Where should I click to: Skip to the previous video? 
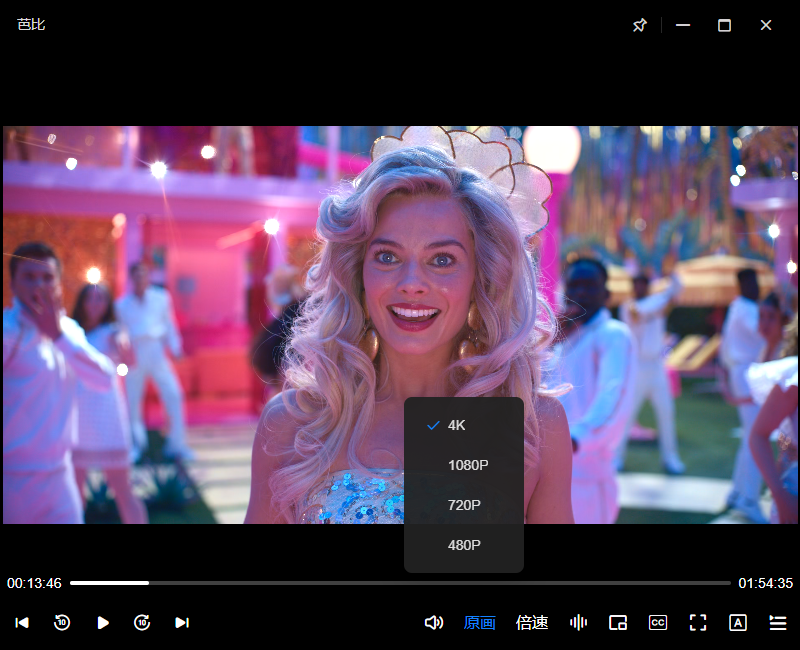click(x=22, y=623)
